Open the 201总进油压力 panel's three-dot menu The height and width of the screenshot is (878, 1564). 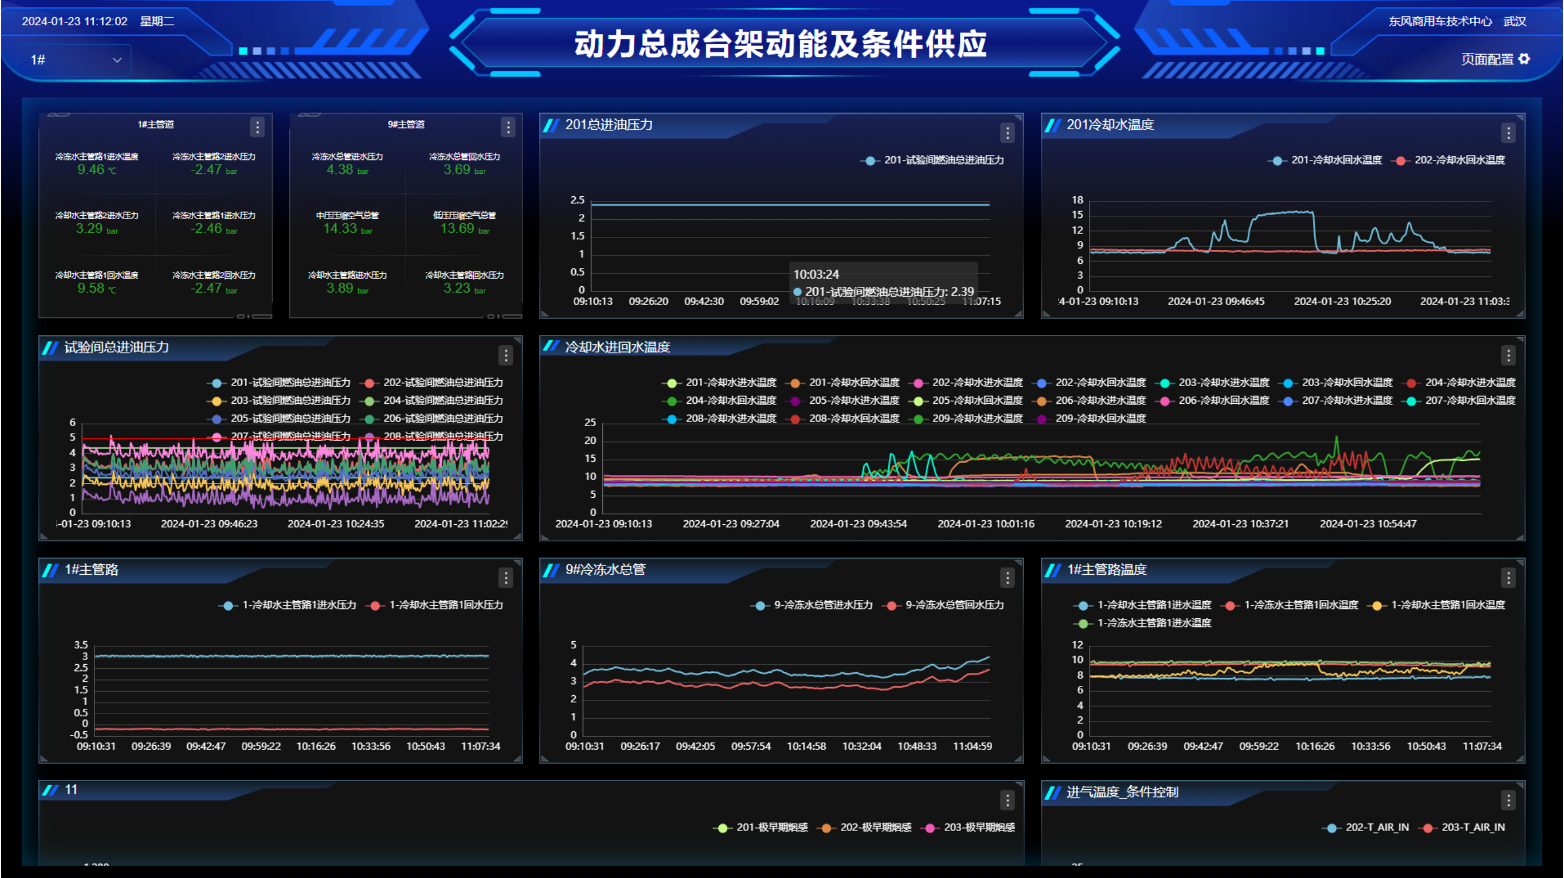point(1007,133)
